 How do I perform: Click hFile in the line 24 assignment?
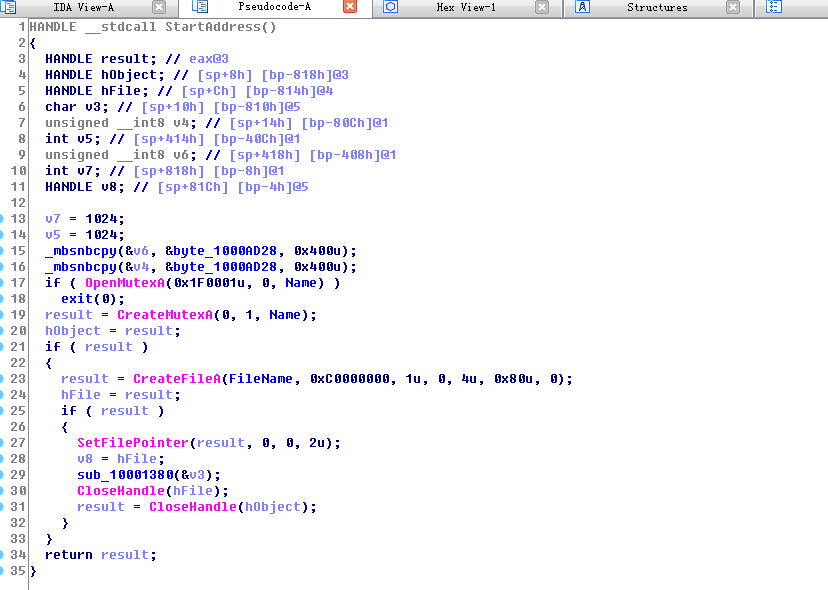click(x=81, y=395)
